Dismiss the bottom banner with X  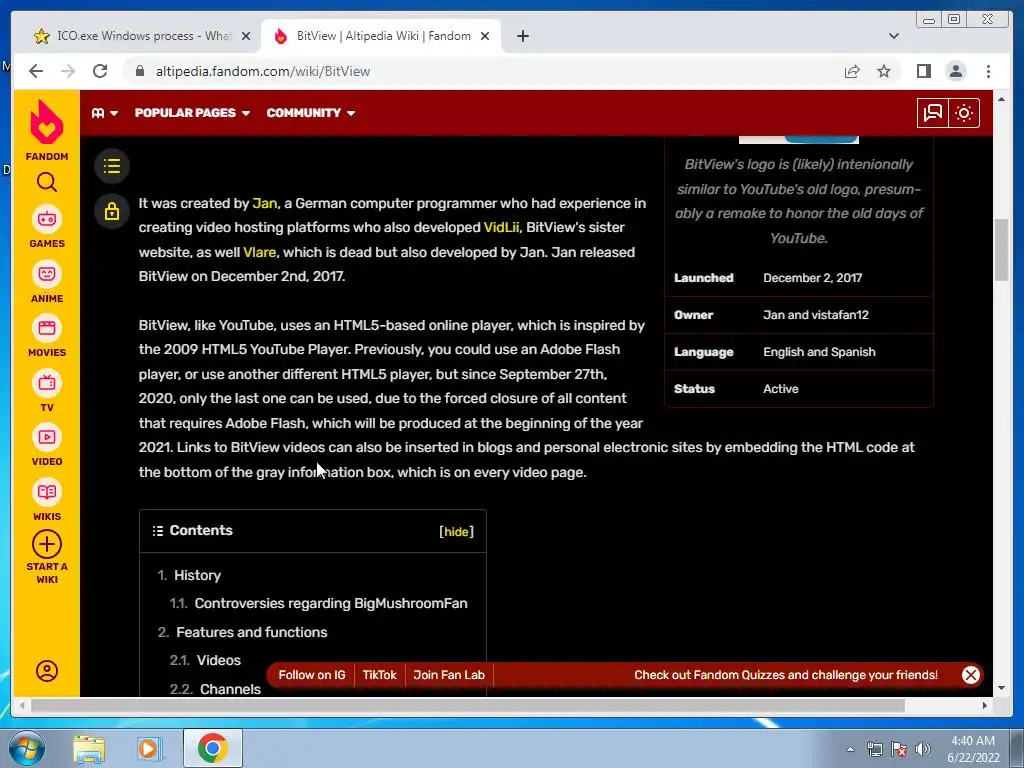tap(970, 675)
